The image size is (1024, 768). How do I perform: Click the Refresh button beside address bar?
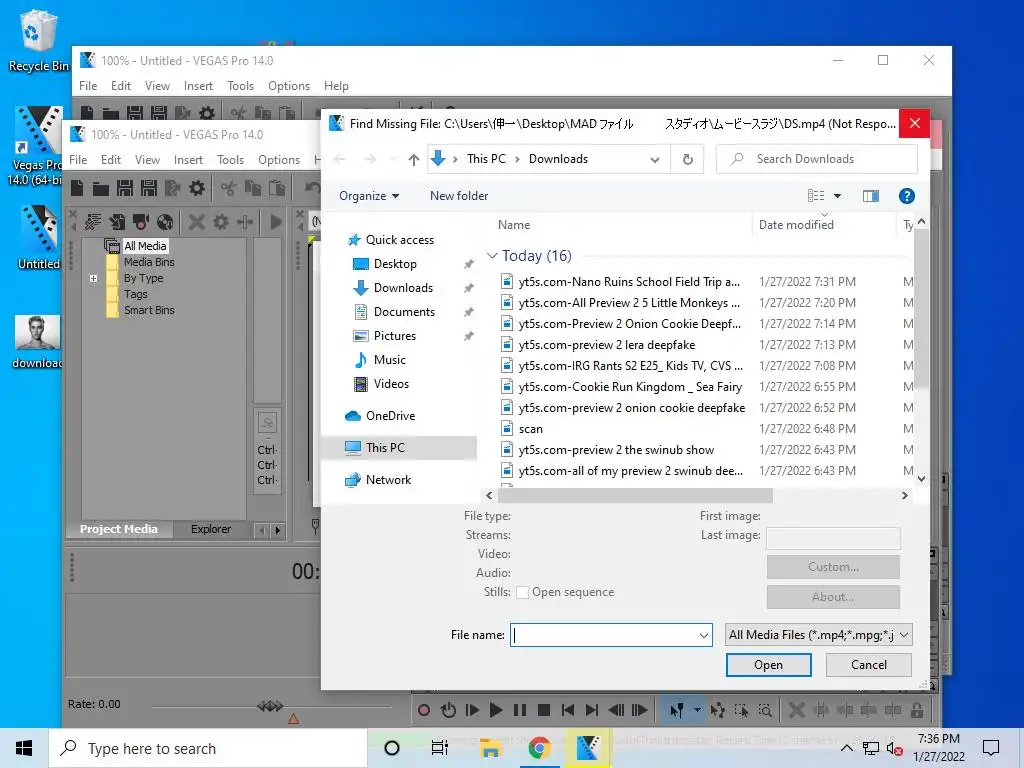pyautogui.click(x=688, y=159)
